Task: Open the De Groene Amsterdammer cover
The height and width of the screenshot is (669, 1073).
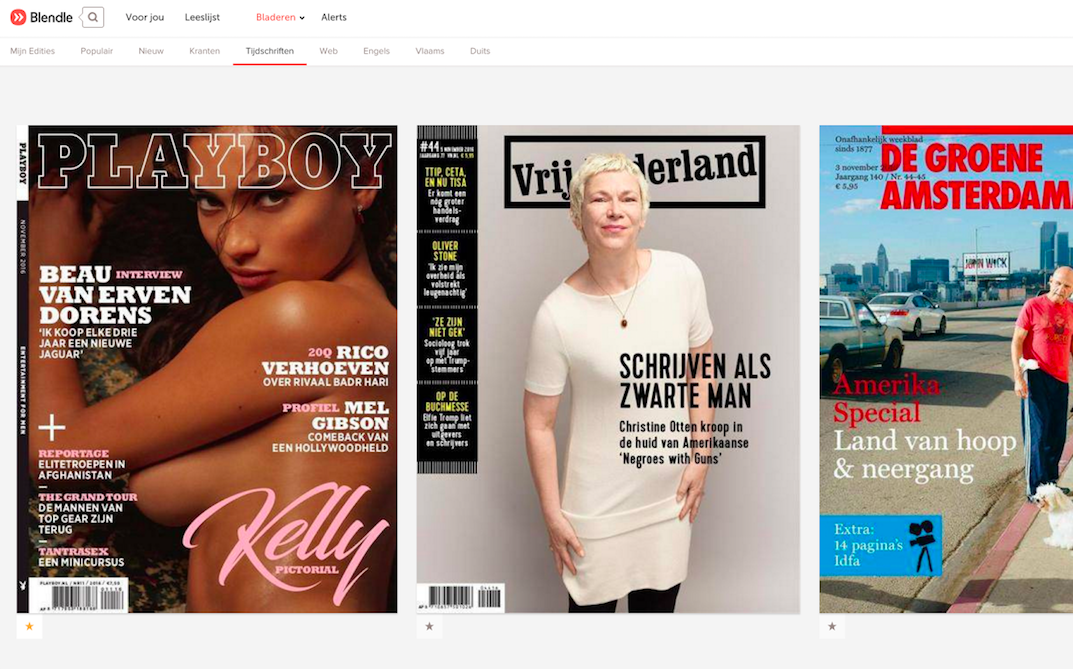Action: tap(946, 369)
